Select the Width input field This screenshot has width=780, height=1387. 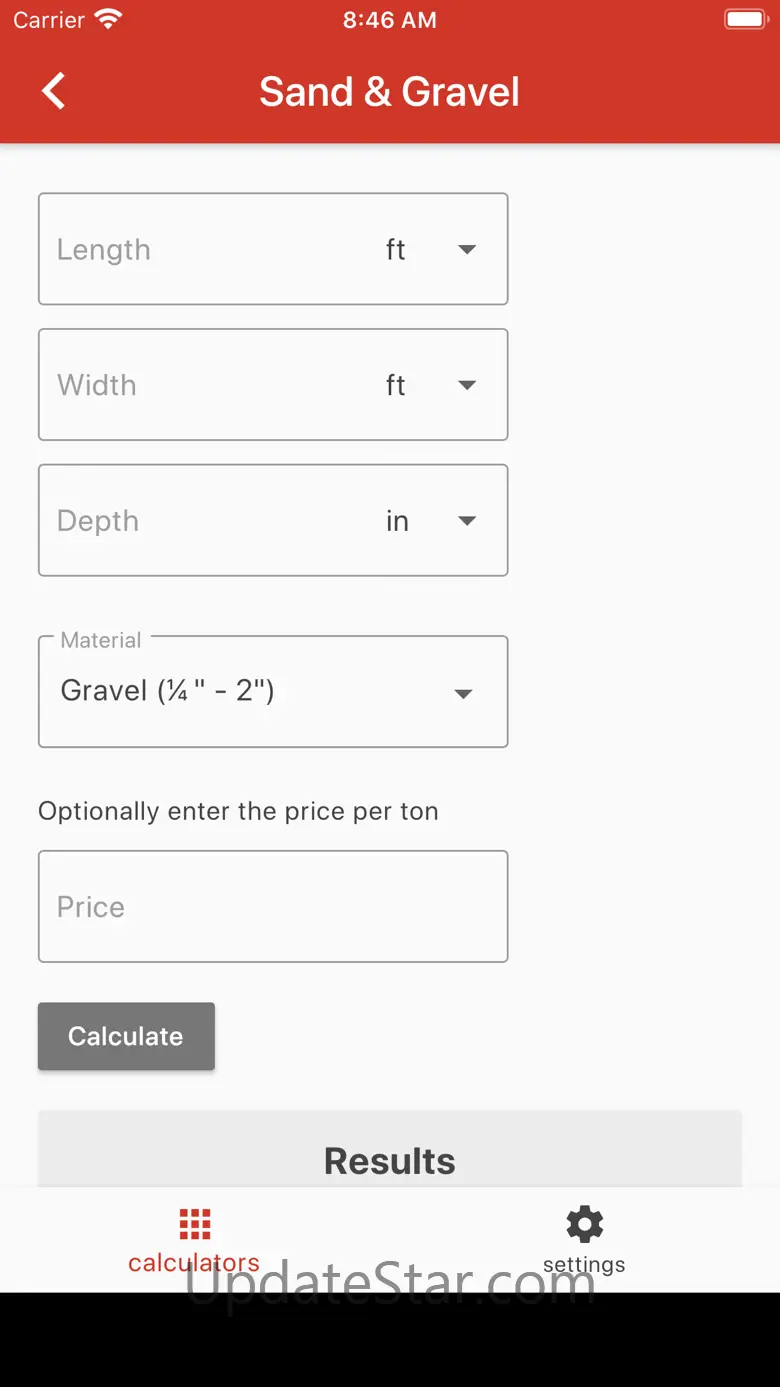tap(200, 386)
